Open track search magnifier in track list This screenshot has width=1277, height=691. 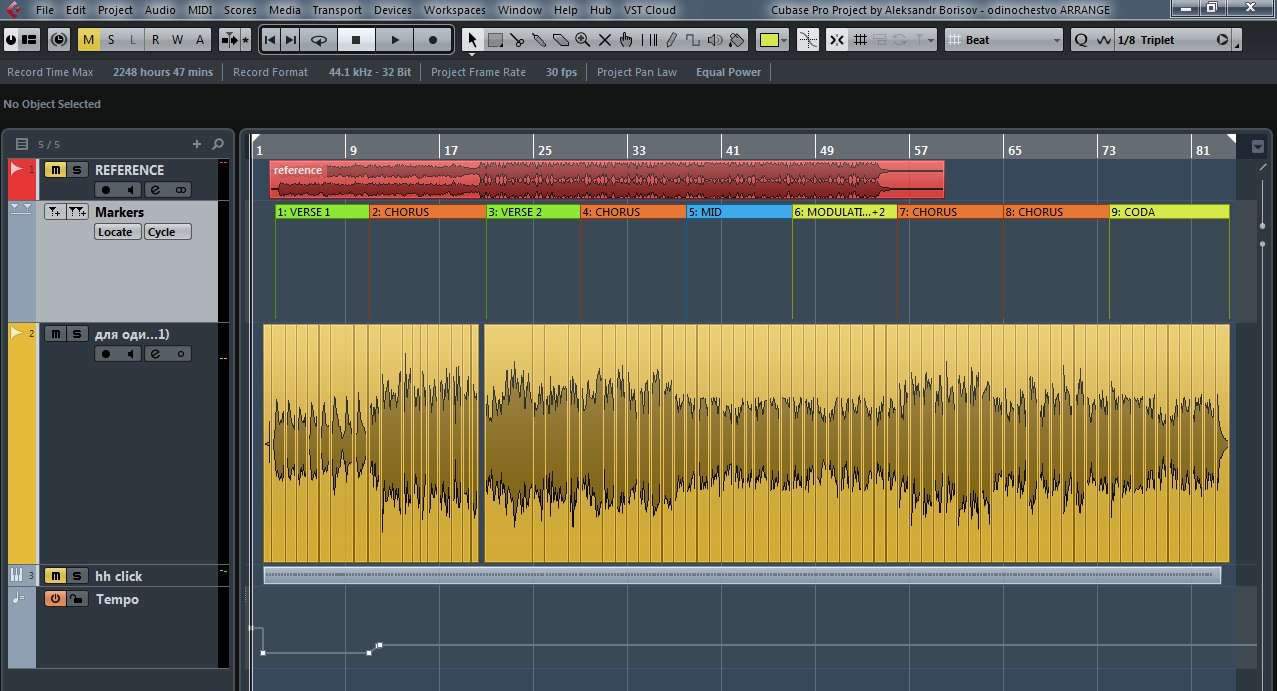pyautogui.click(x=218, y=144)
